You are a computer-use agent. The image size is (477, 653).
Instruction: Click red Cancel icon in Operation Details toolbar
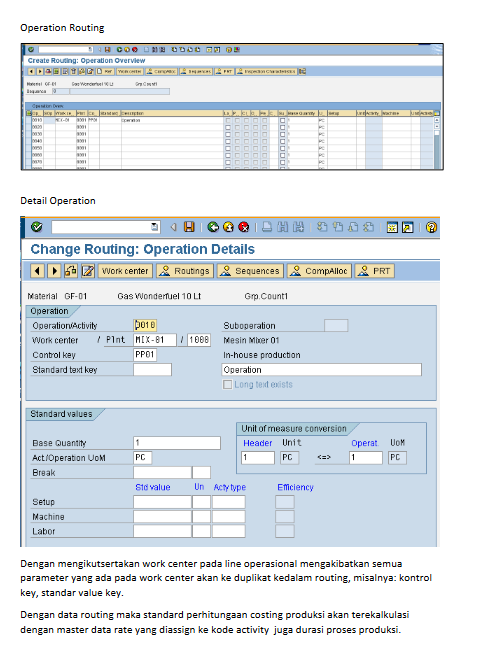(x=244, y=227)
